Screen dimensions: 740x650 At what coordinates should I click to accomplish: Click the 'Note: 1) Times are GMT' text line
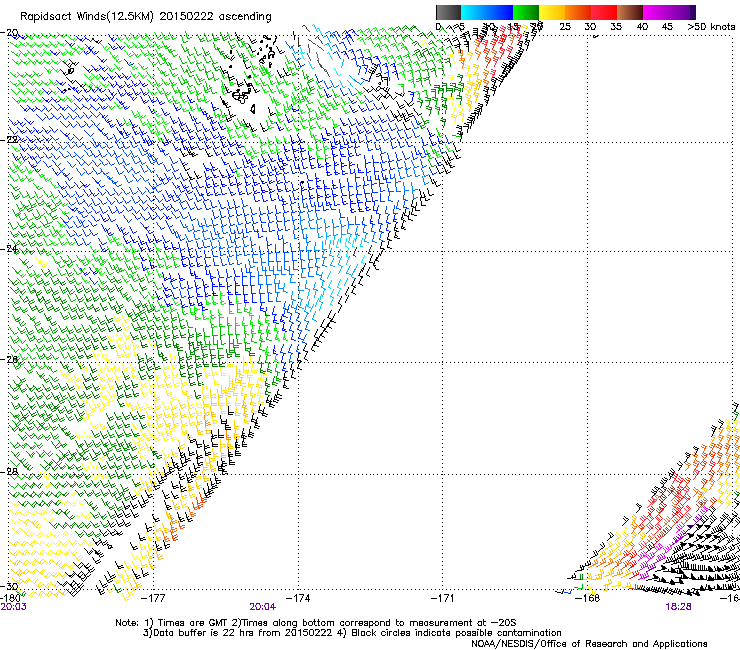(316, 623)
